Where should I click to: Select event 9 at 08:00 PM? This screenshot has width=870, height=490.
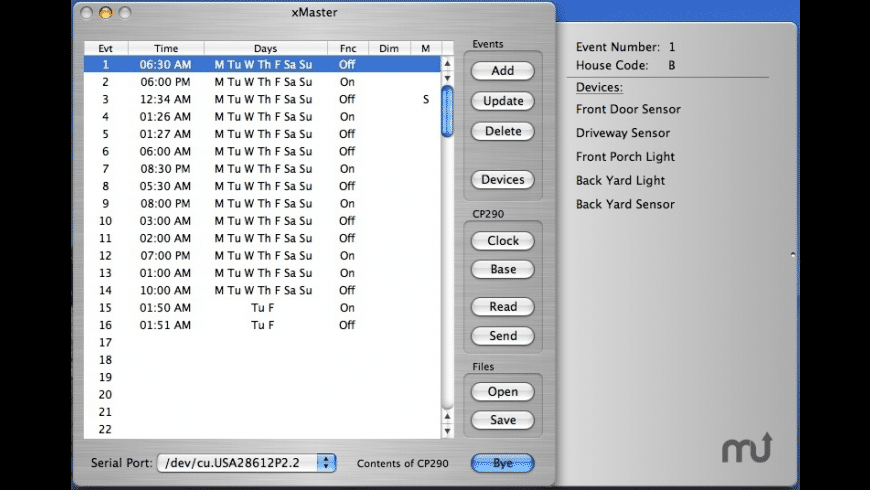262,203
